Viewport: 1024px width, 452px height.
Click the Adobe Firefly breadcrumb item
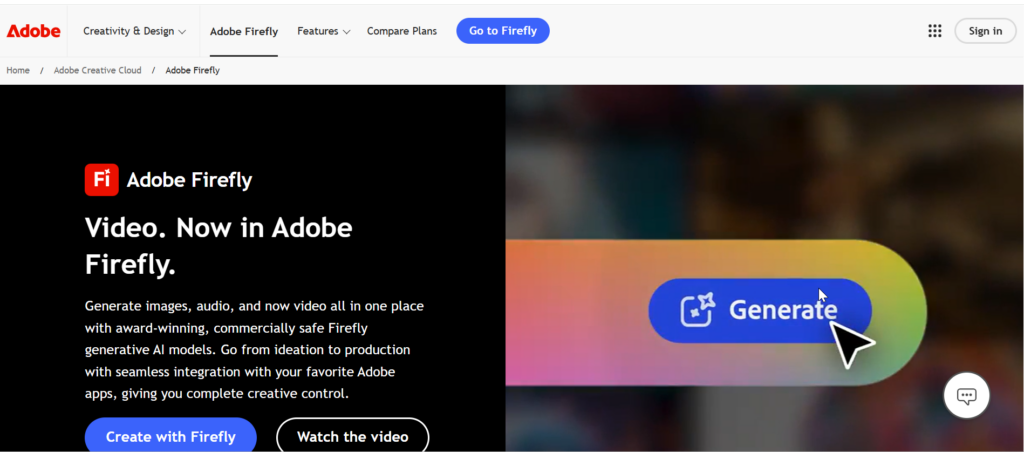(x=192, y=70)
